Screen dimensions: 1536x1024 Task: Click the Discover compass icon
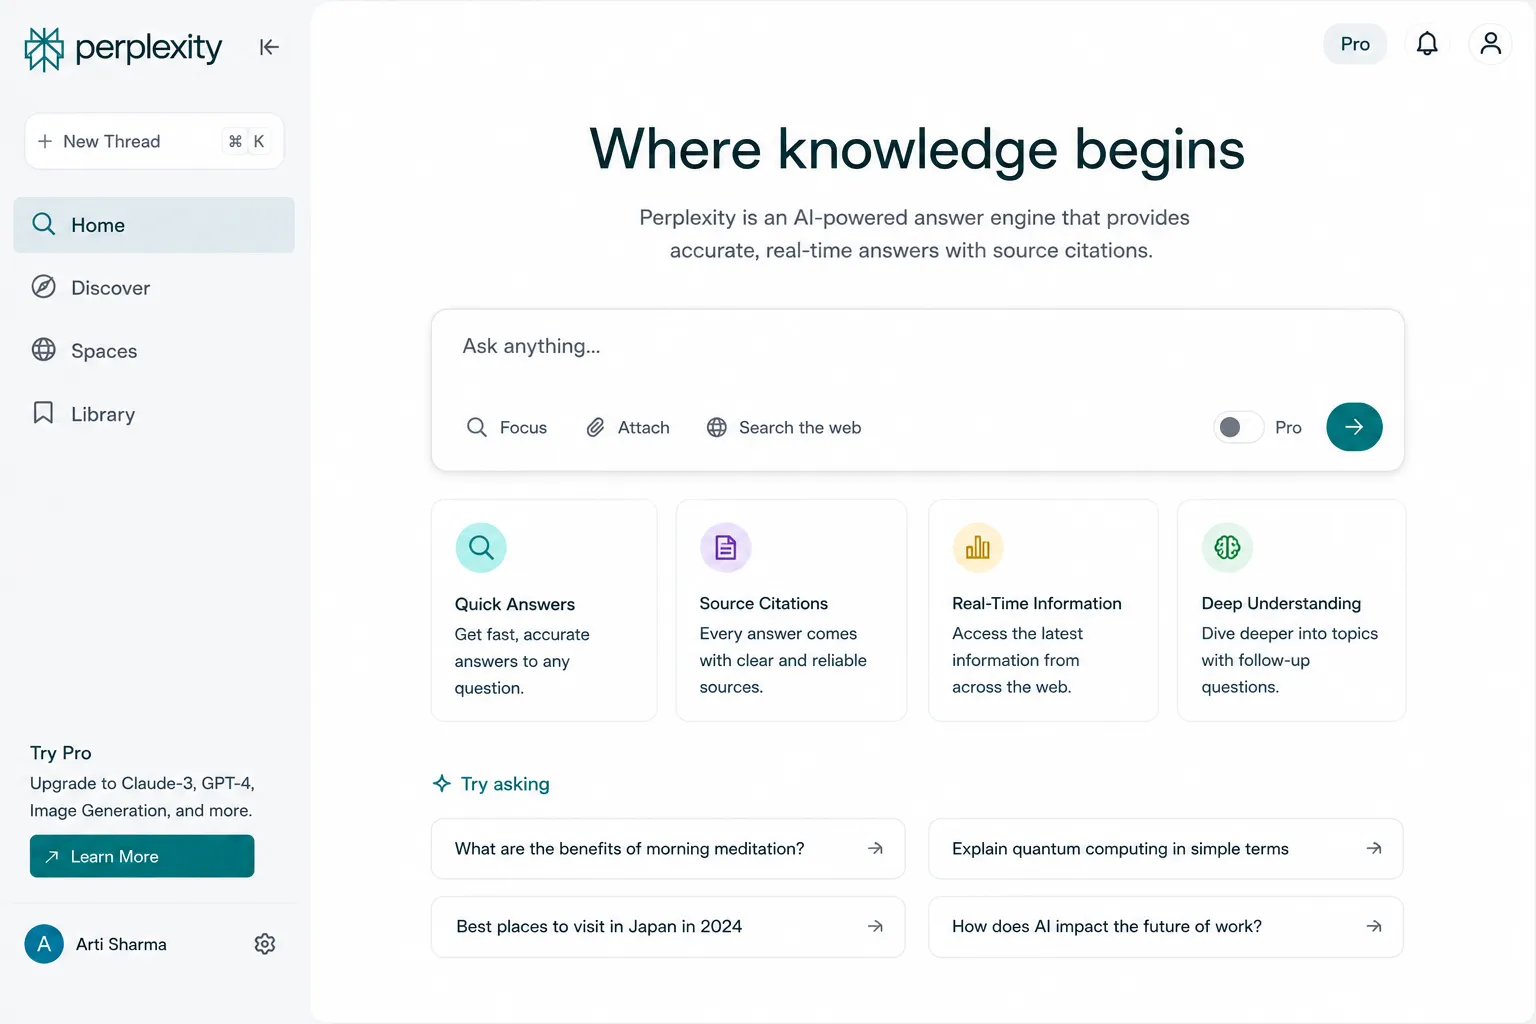pos(44,287)
